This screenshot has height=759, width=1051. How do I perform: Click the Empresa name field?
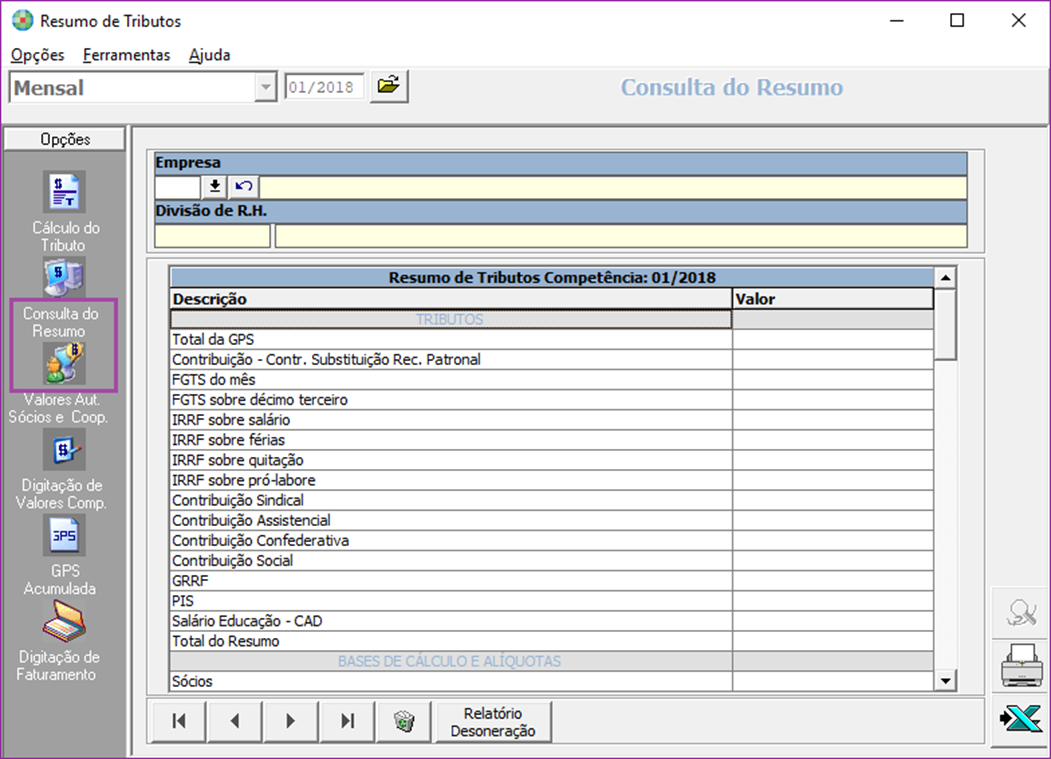[x=613, y=187]
